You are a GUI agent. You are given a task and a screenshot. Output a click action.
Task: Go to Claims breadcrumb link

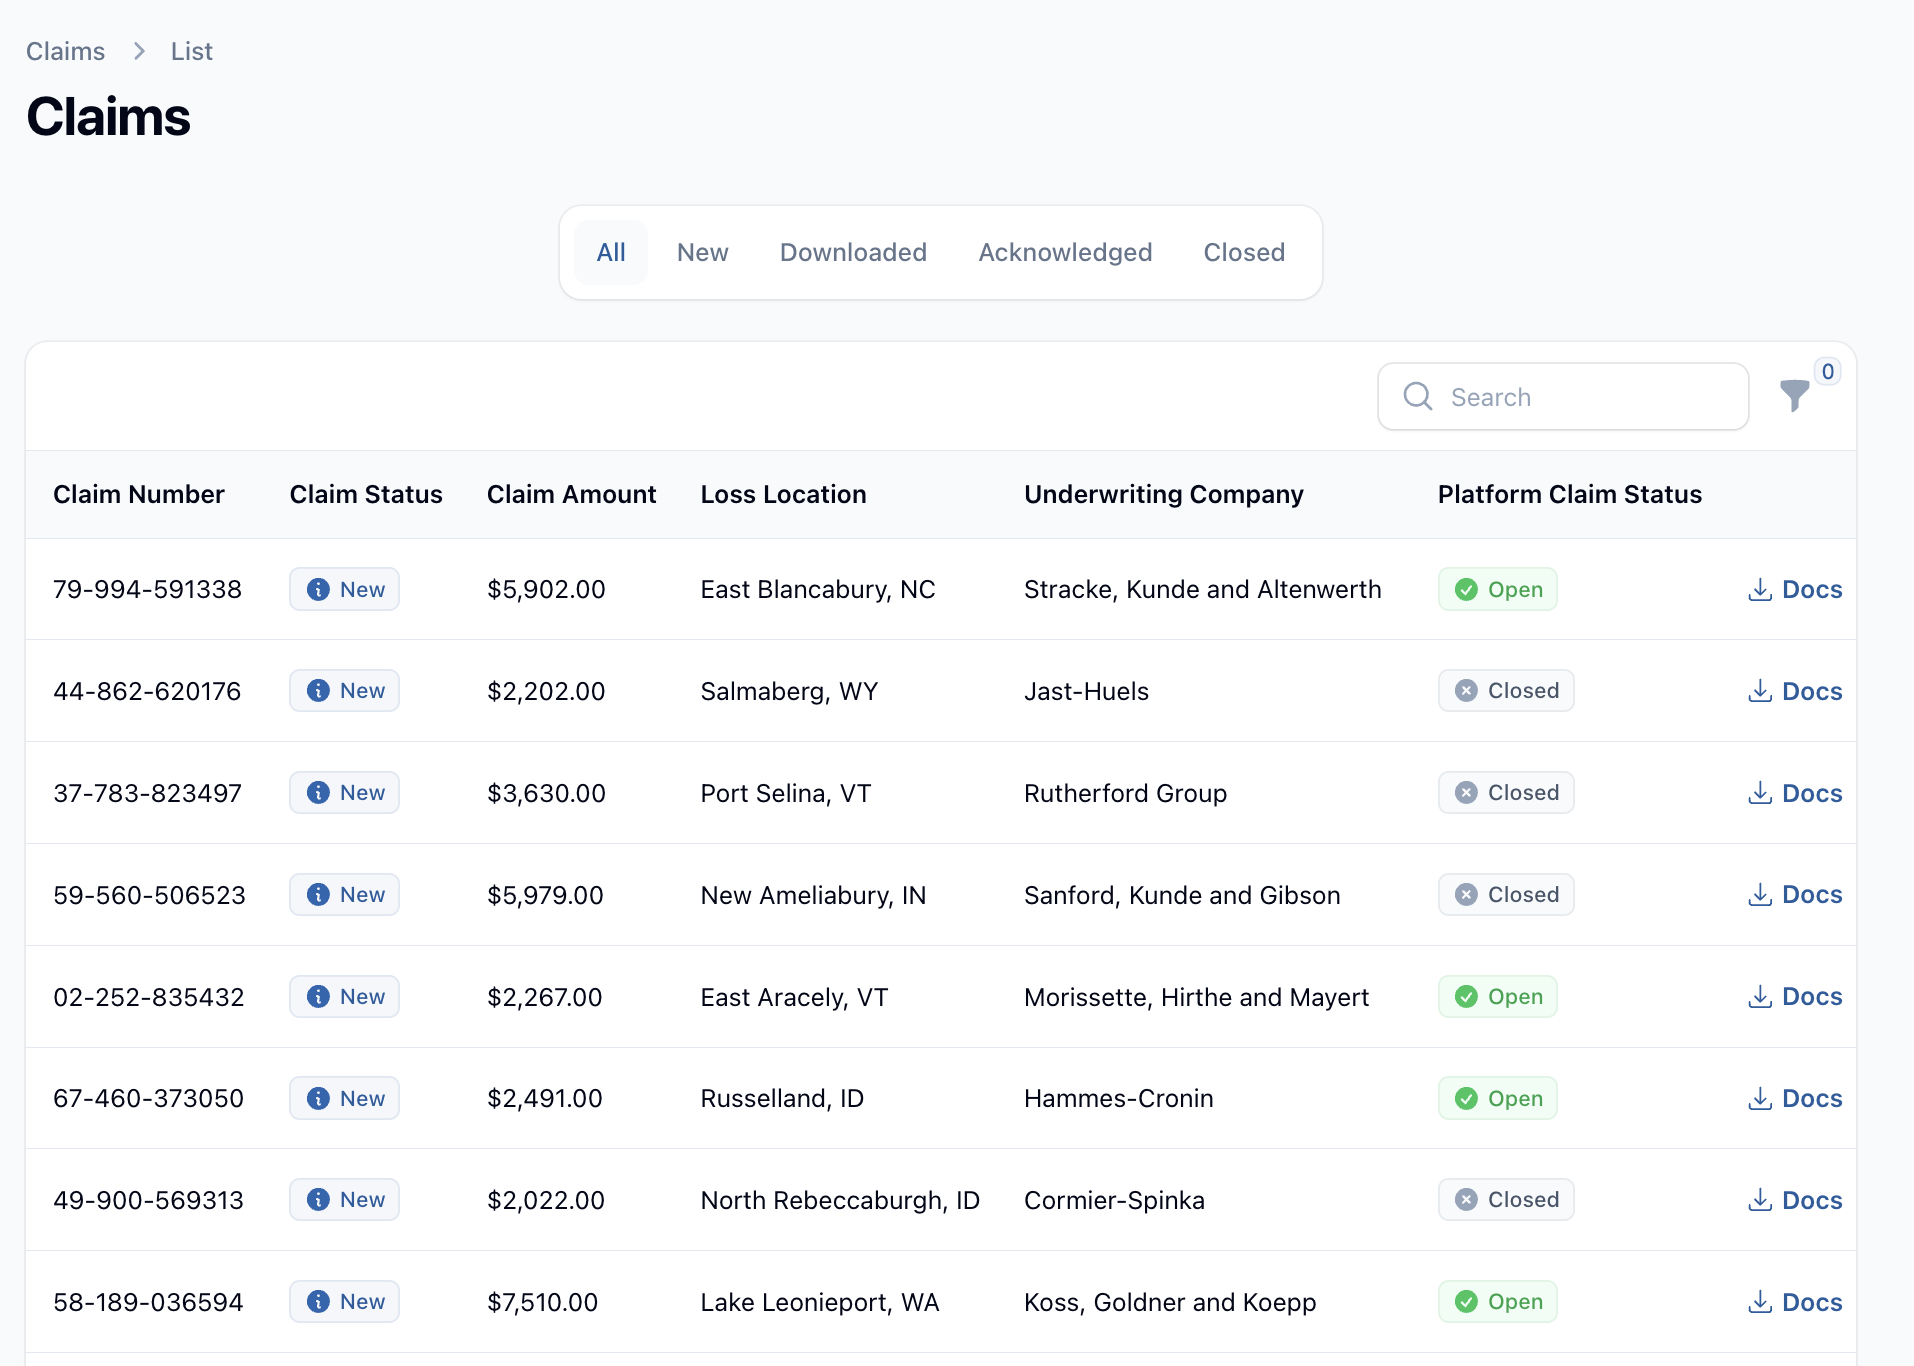65,51
